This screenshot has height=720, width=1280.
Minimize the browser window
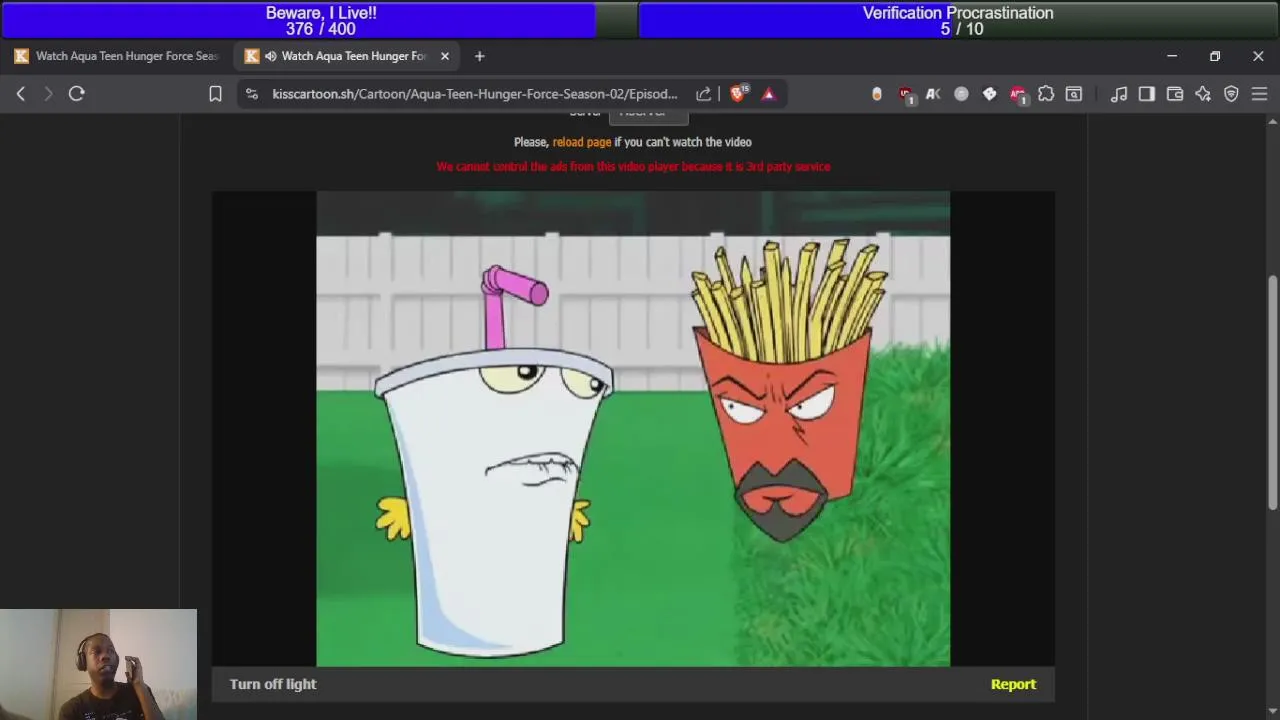tap(1172, 56)
